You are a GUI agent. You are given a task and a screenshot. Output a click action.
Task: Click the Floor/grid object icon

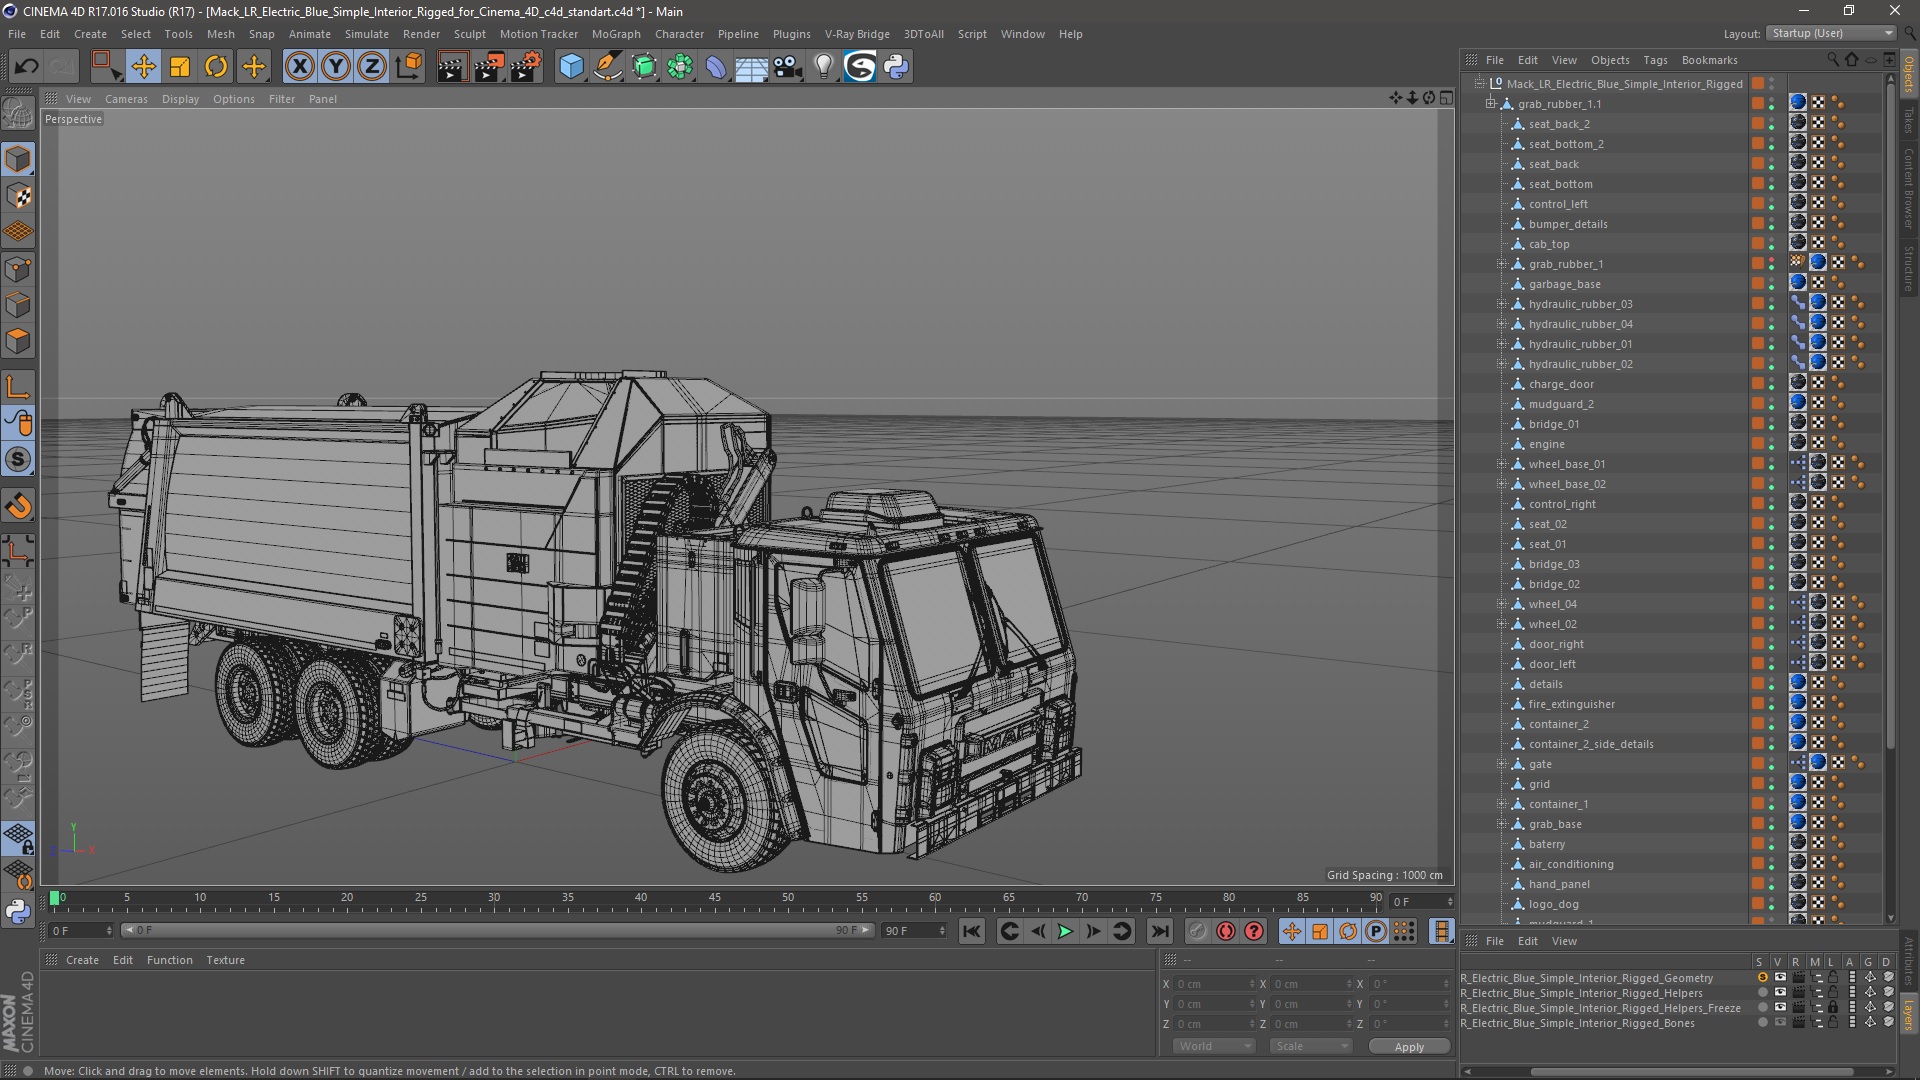coord(751,67)
